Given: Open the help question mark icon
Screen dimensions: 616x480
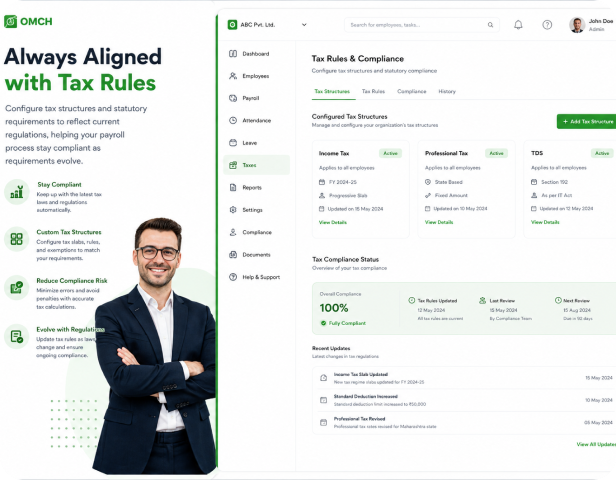Looking at the screenshot, I should [x=547, y=25].
